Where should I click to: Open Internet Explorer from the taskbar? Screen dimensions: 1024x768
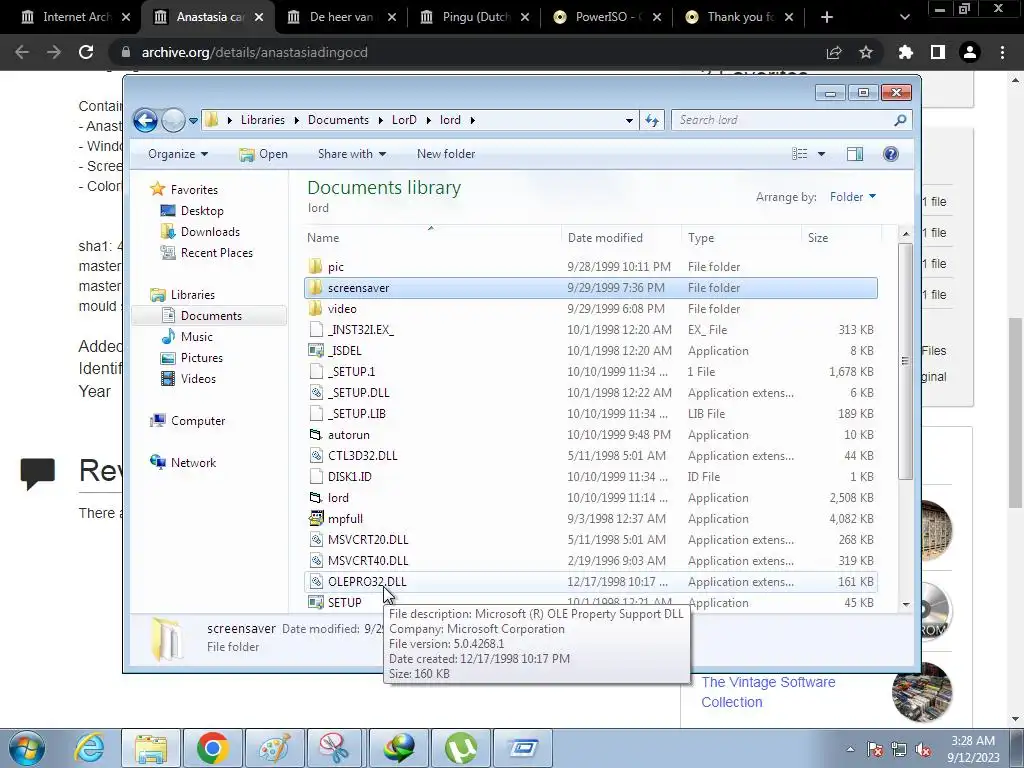point(90,748)
